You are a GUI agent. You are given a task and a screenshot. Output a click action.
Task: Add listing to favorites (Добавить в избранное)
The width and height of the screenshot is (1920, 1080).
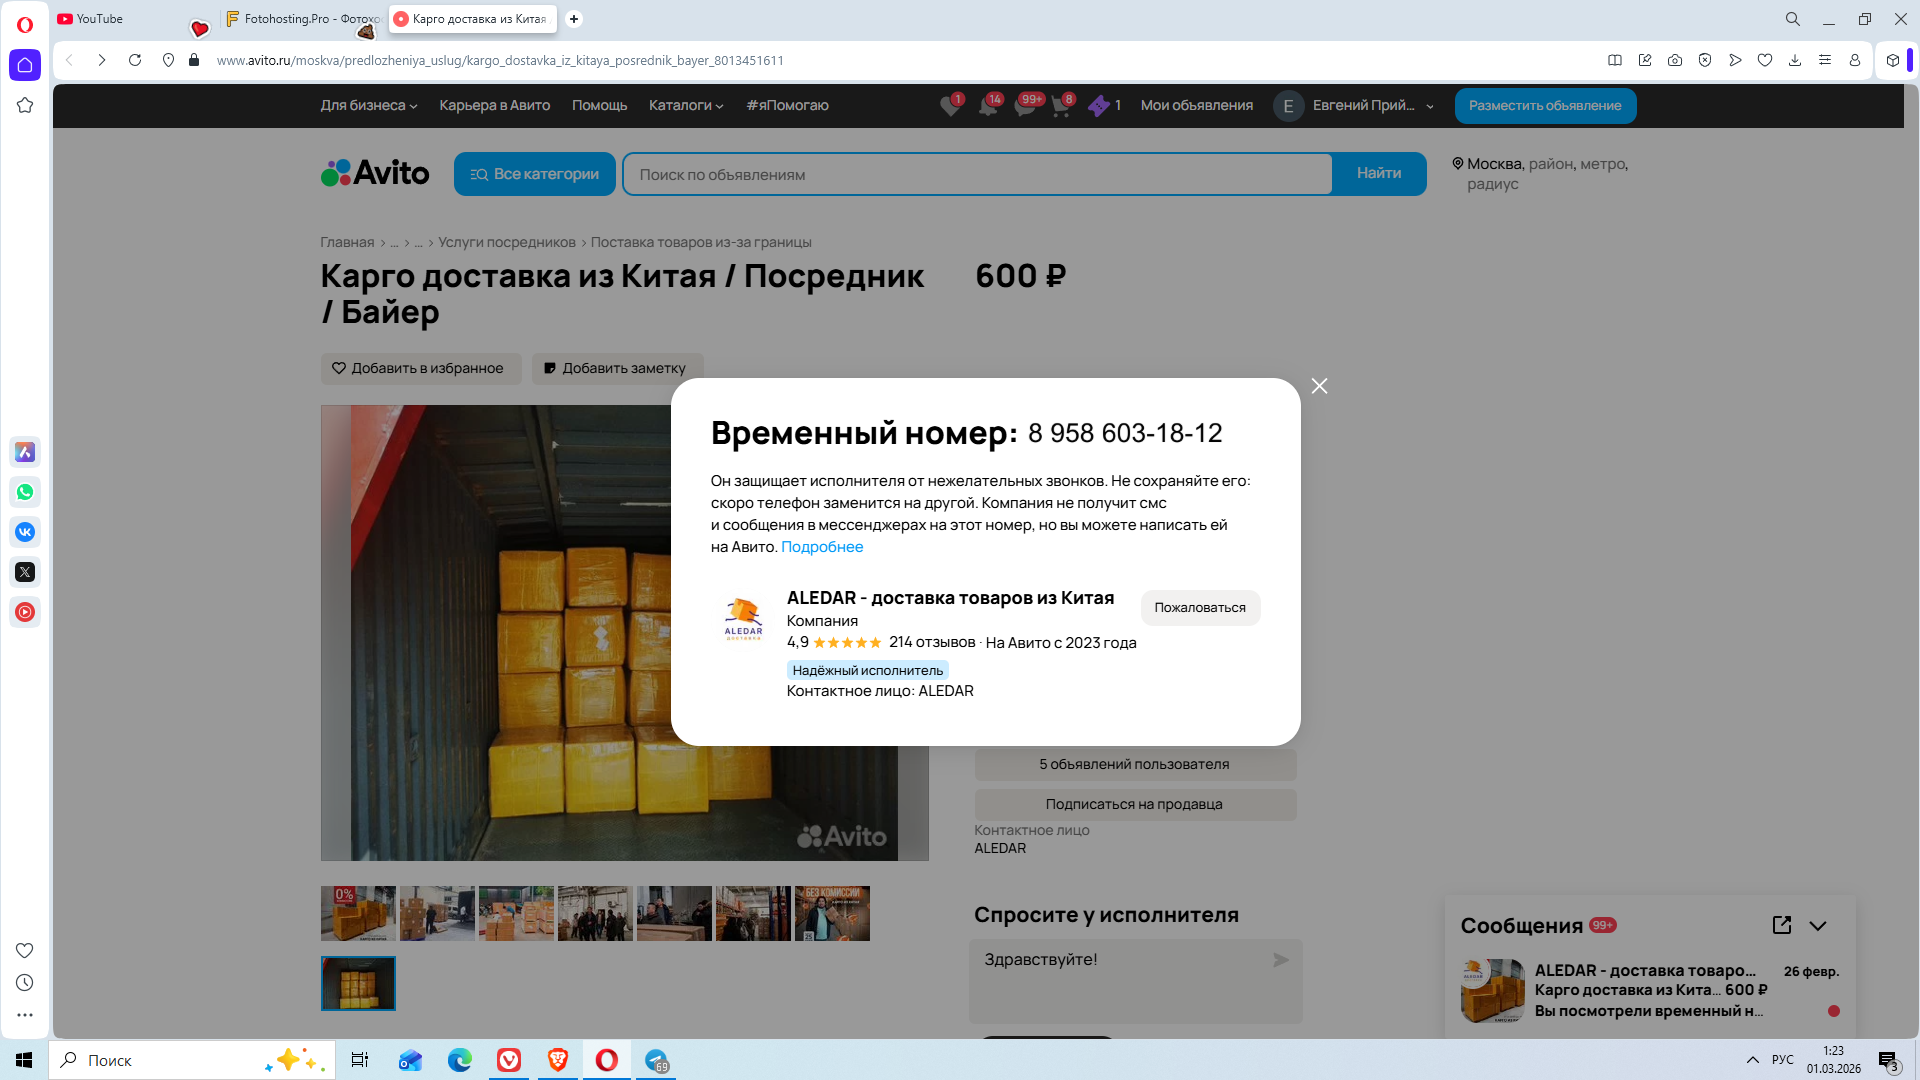point(420,368)
